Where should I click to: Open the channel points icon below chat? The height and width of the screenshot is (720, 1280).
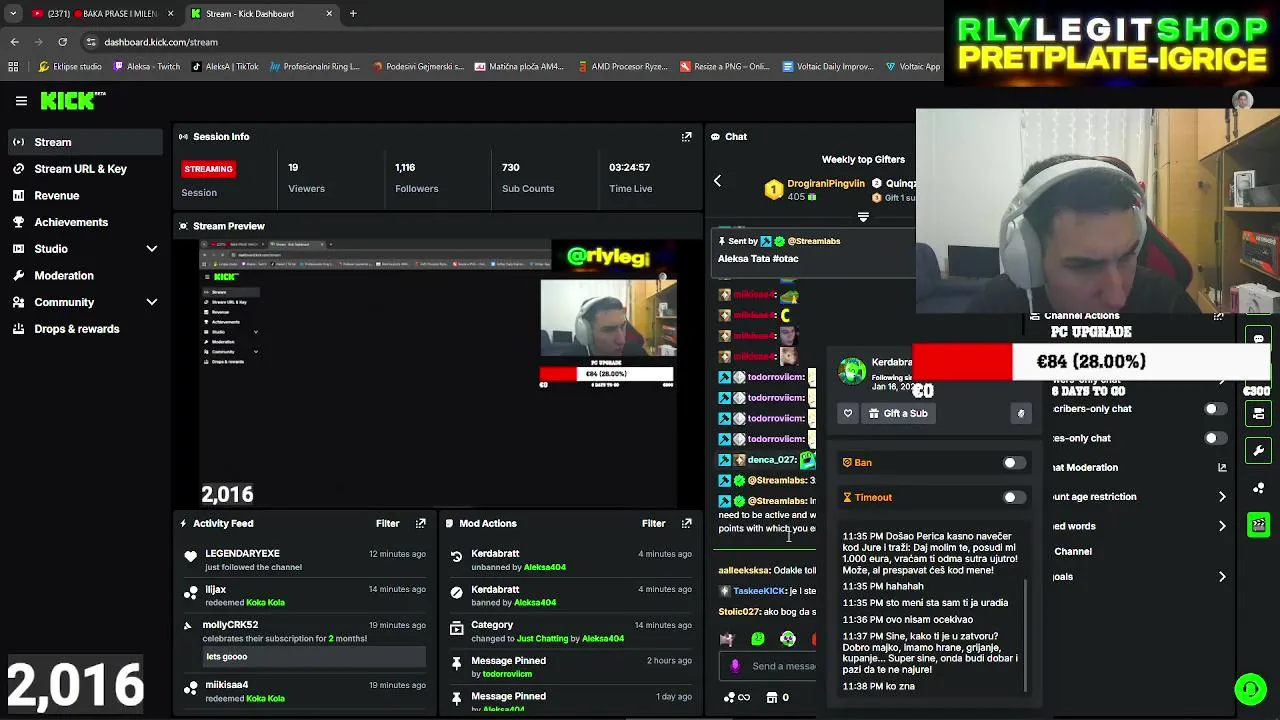(736, 697)
